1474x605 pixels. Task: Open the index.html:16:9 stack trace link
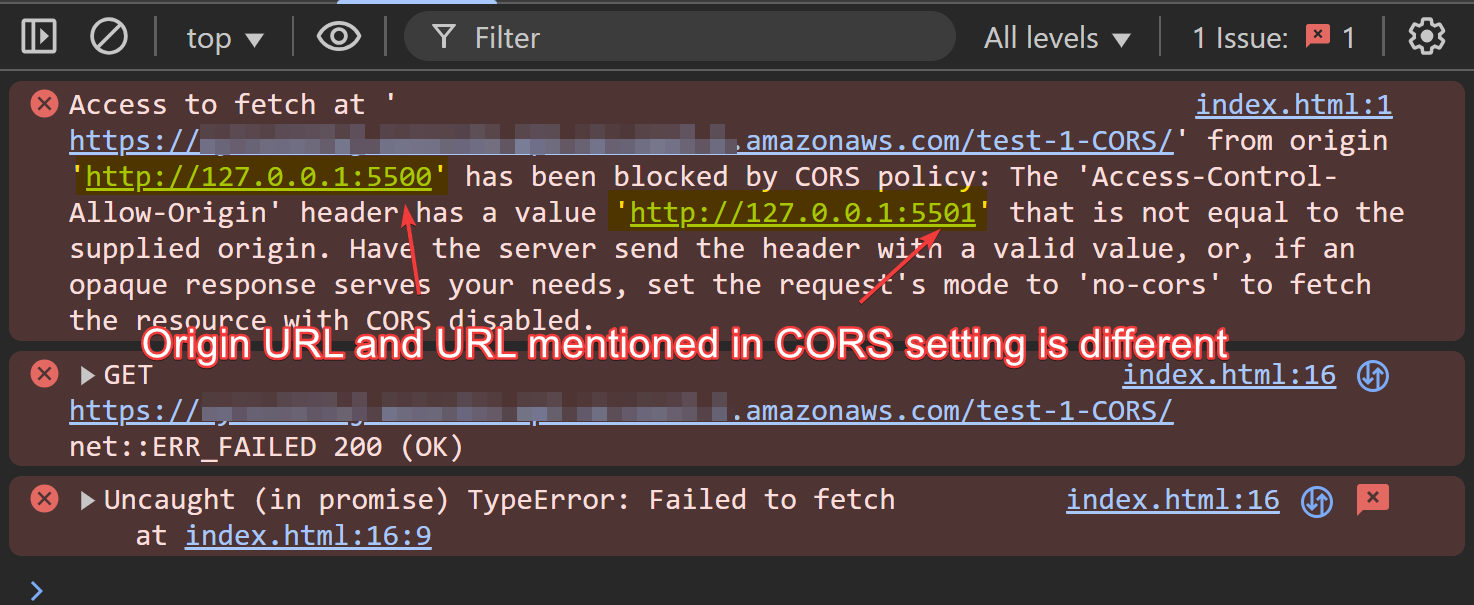[308, 536]
